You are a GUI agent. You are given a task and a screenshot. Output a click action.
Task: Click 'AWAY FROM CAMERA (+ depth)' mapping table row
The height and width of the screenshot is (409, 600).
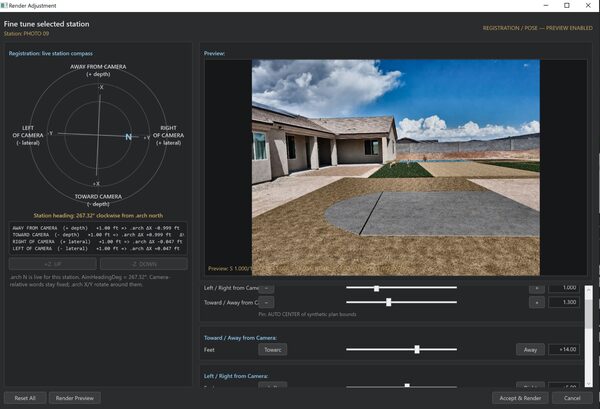pyautogui.click(x=96, y=228)
